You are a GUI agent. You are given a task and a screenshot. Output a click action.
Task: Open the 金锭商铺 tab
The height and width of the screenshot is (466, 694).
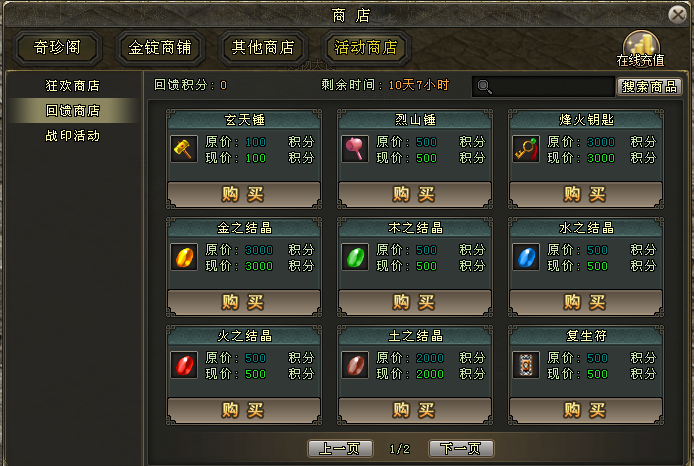(160, 47)
